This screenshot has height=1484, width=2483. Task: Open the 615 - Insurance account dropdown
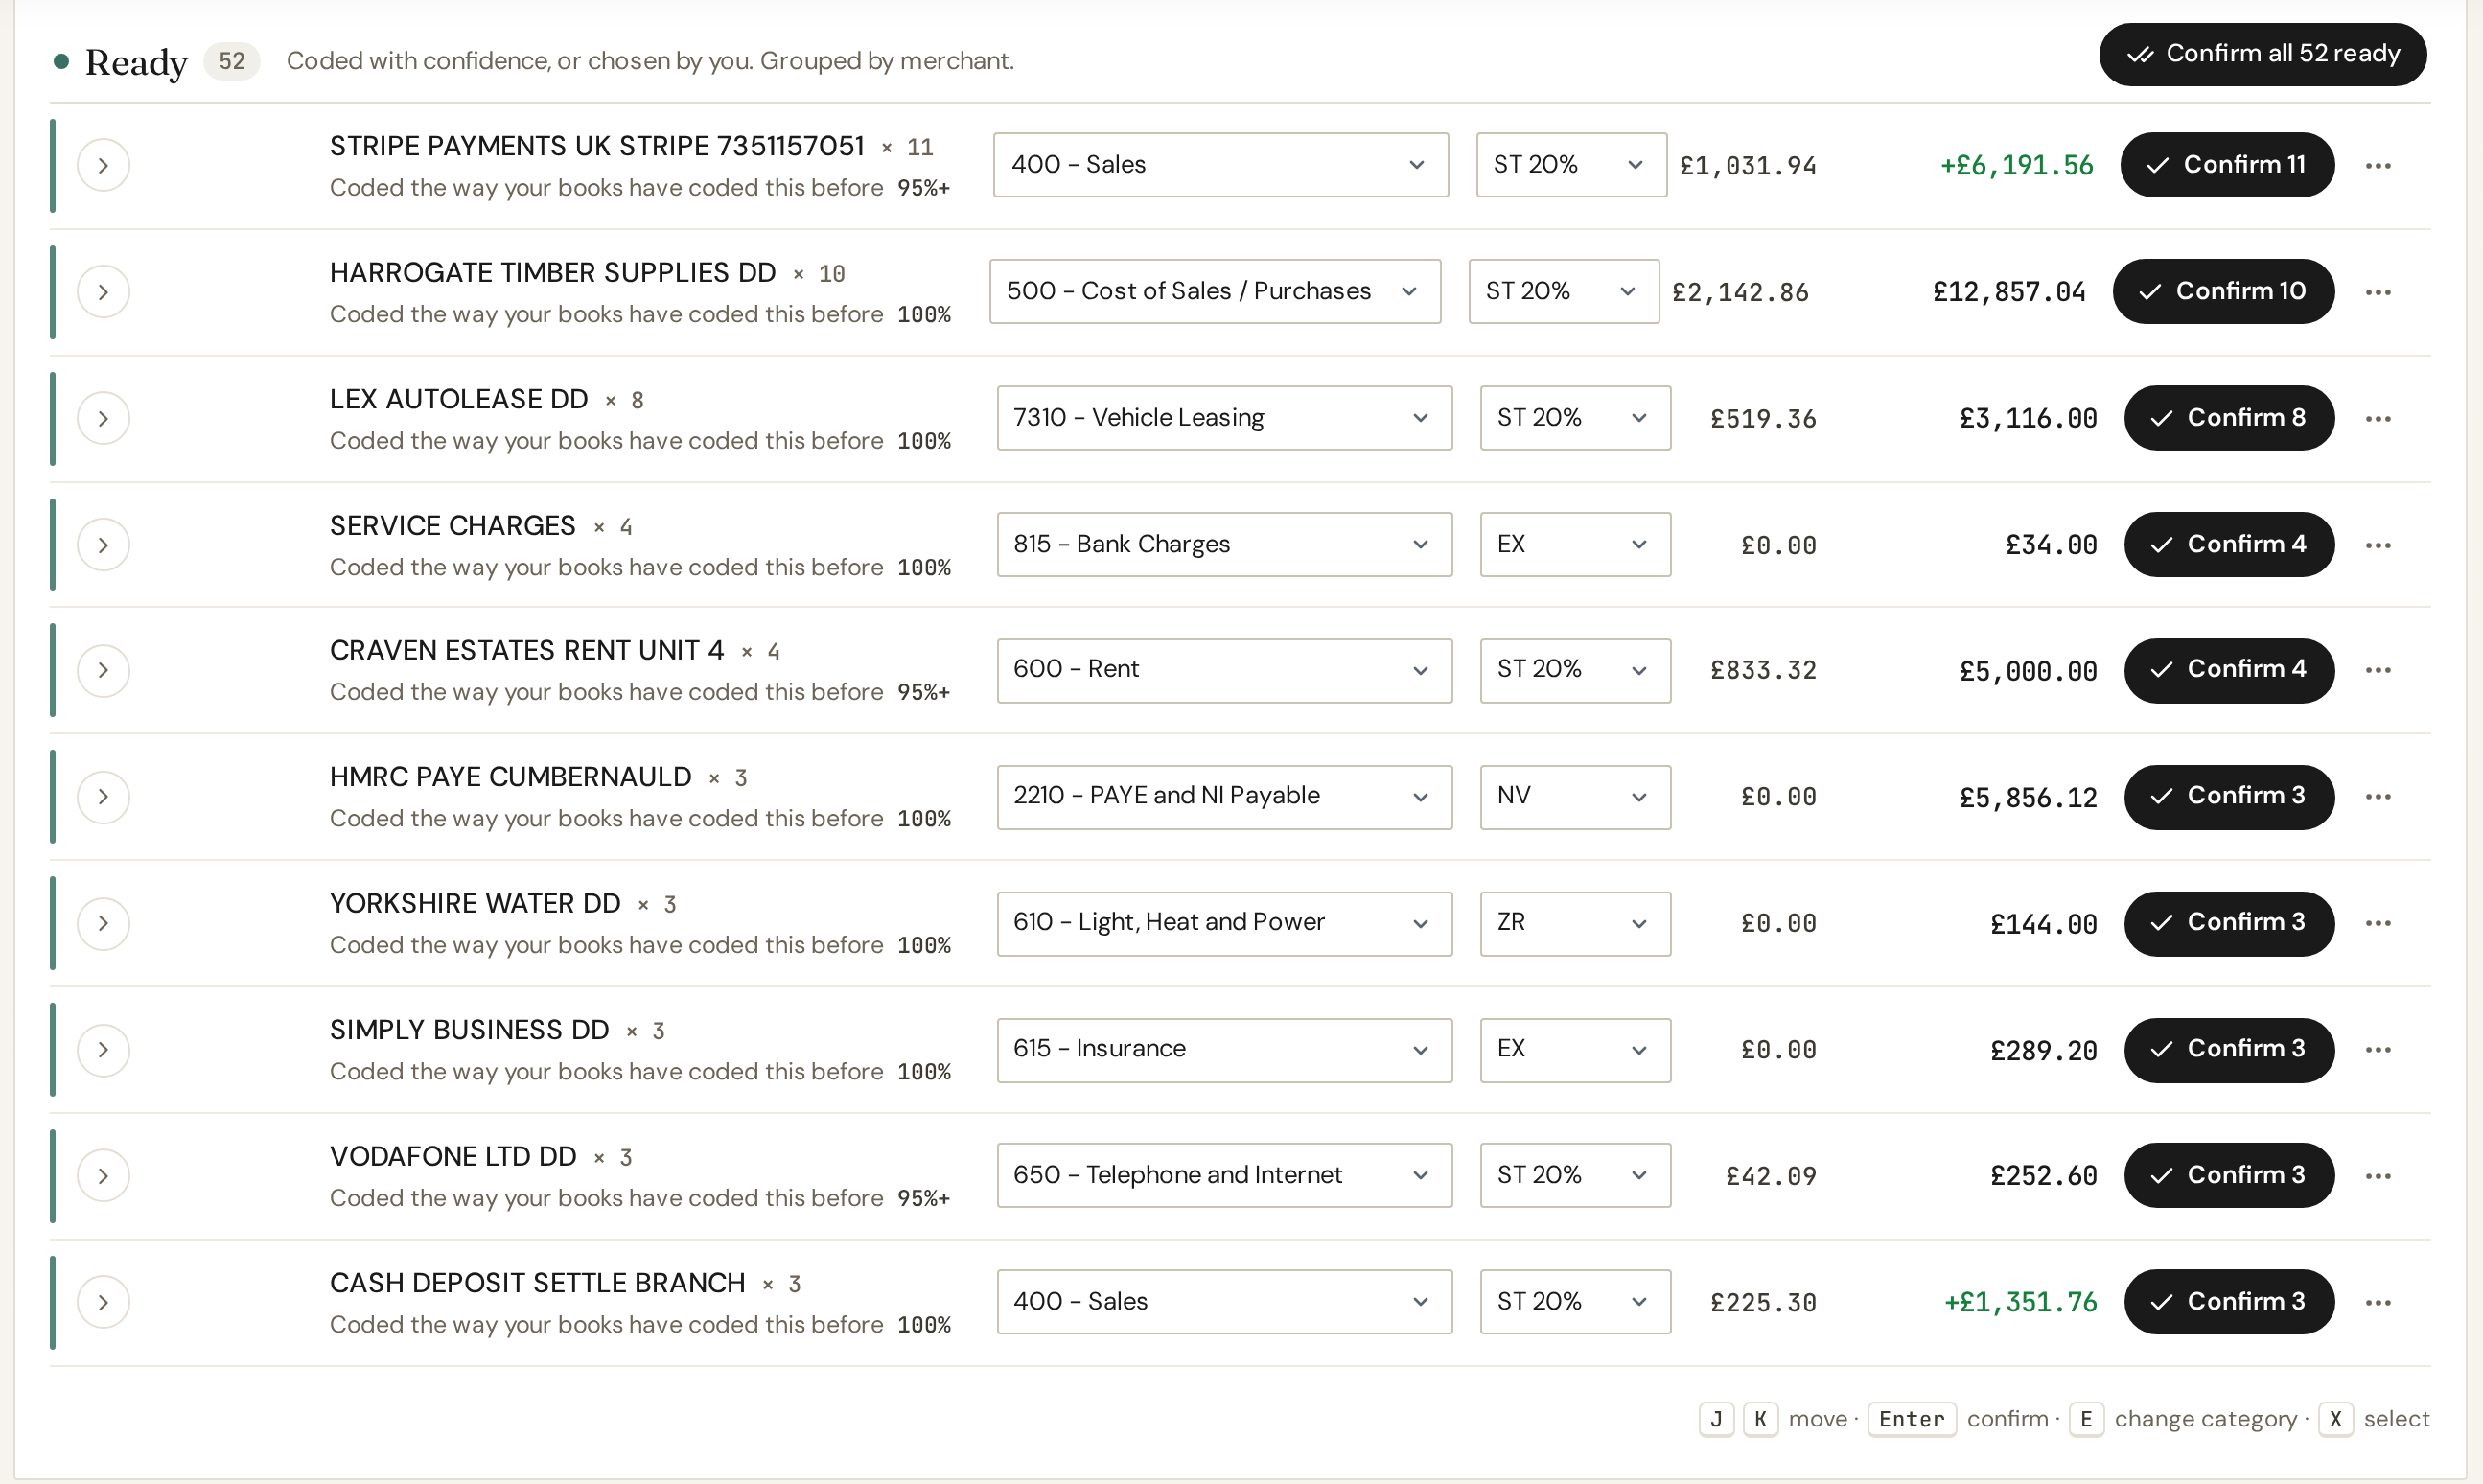click(x=1224, y=1050)
